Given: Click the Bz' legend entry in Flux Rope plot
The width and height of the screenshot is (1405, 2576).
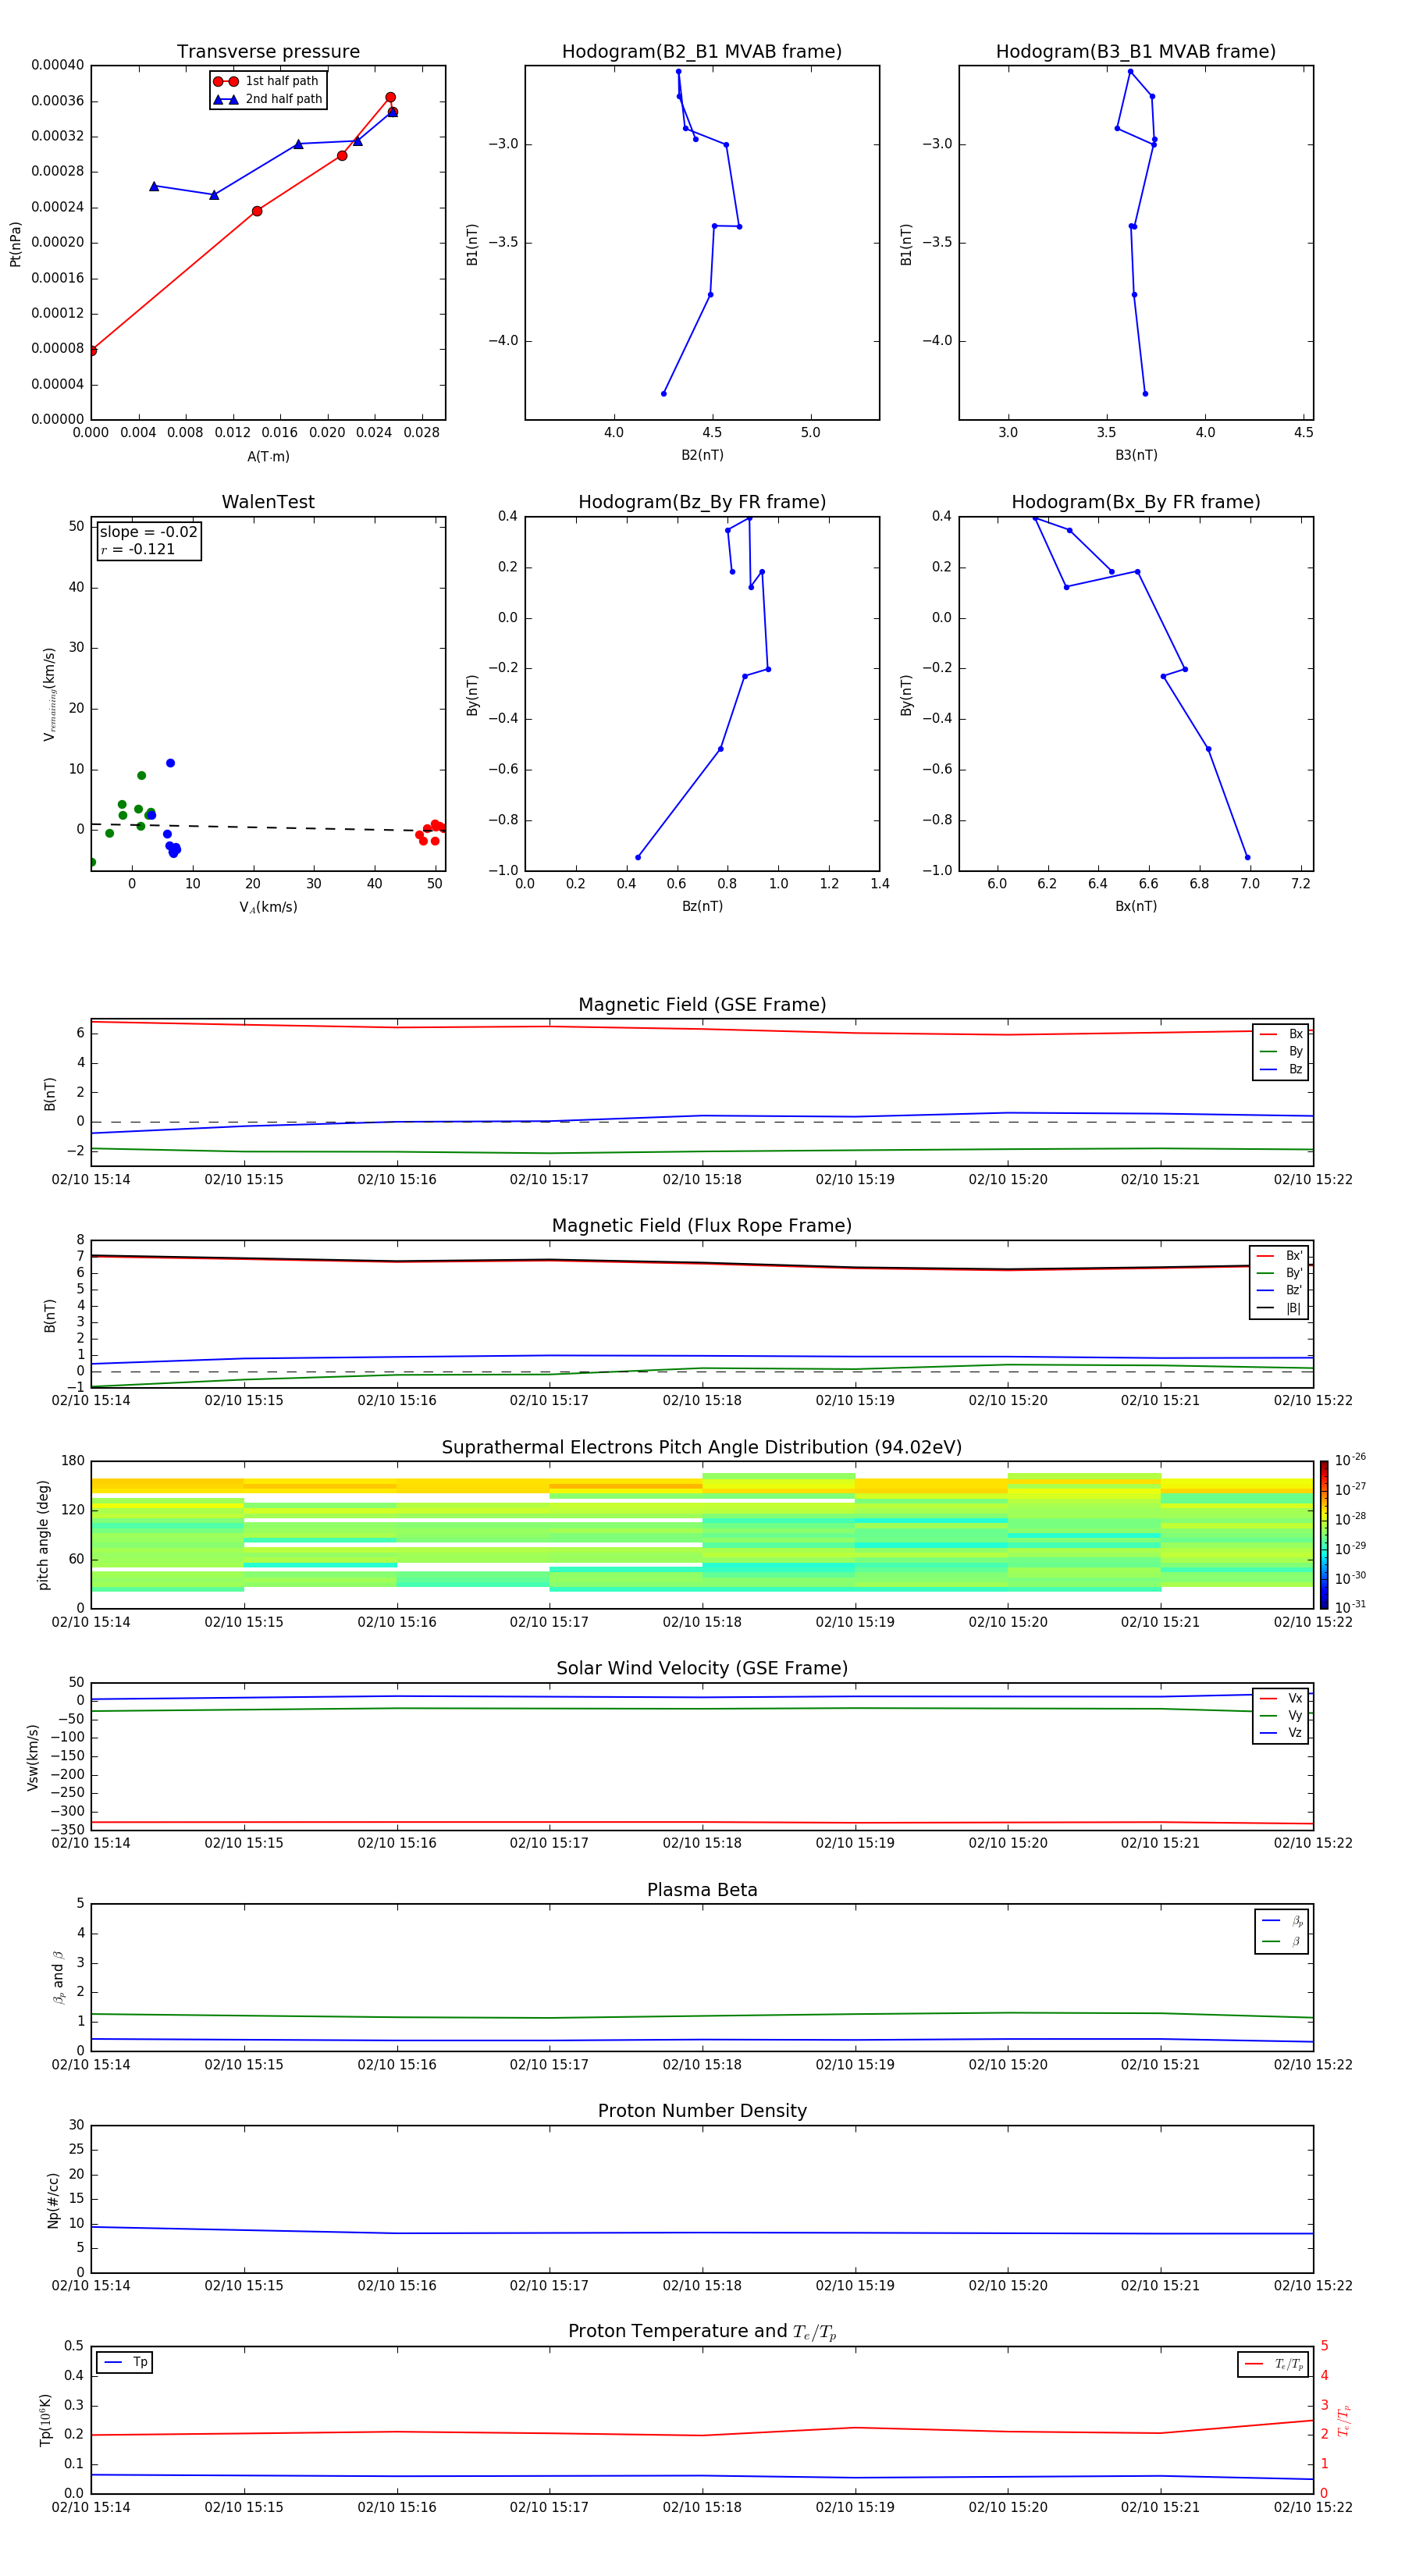Looking at the screenshot, I should 1279,1290.
